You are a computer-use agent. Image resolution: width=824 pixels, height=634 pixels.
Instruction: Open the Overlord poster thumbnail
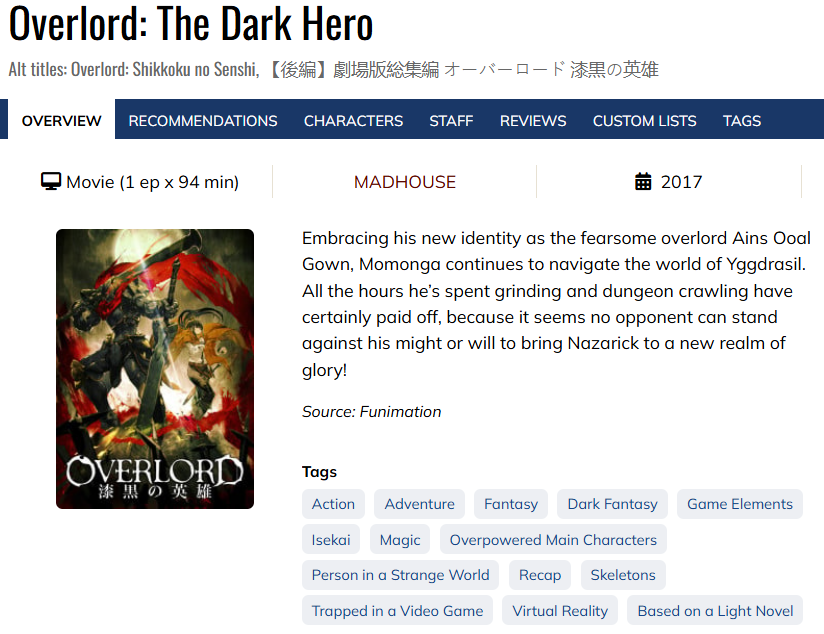pyautogui.click(x=155, y=369)
